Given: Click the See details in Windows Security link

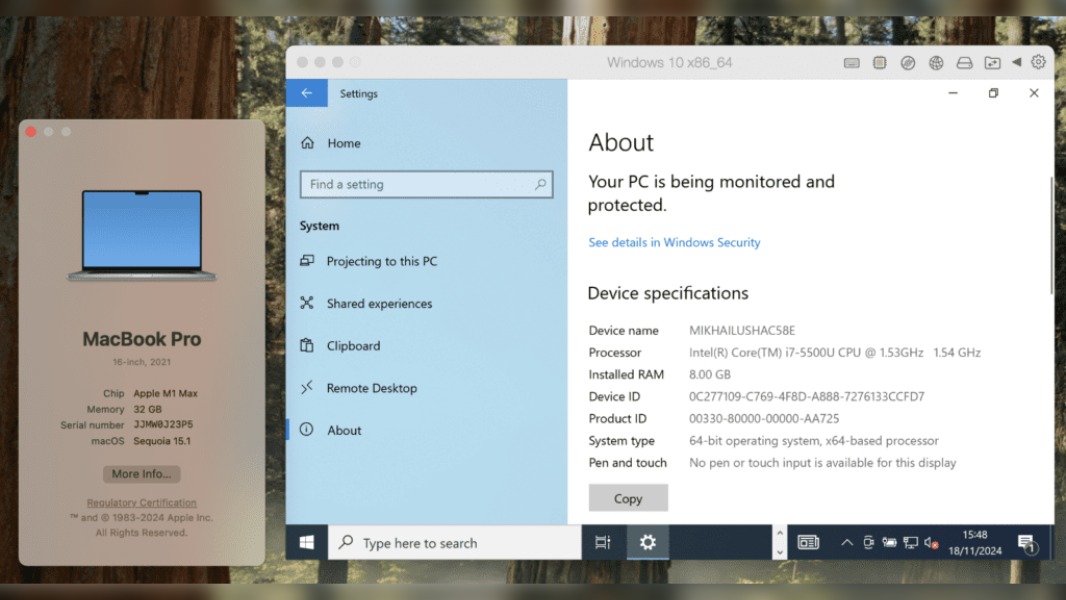Looking at the screenshot, I should [x=673, y=242].
